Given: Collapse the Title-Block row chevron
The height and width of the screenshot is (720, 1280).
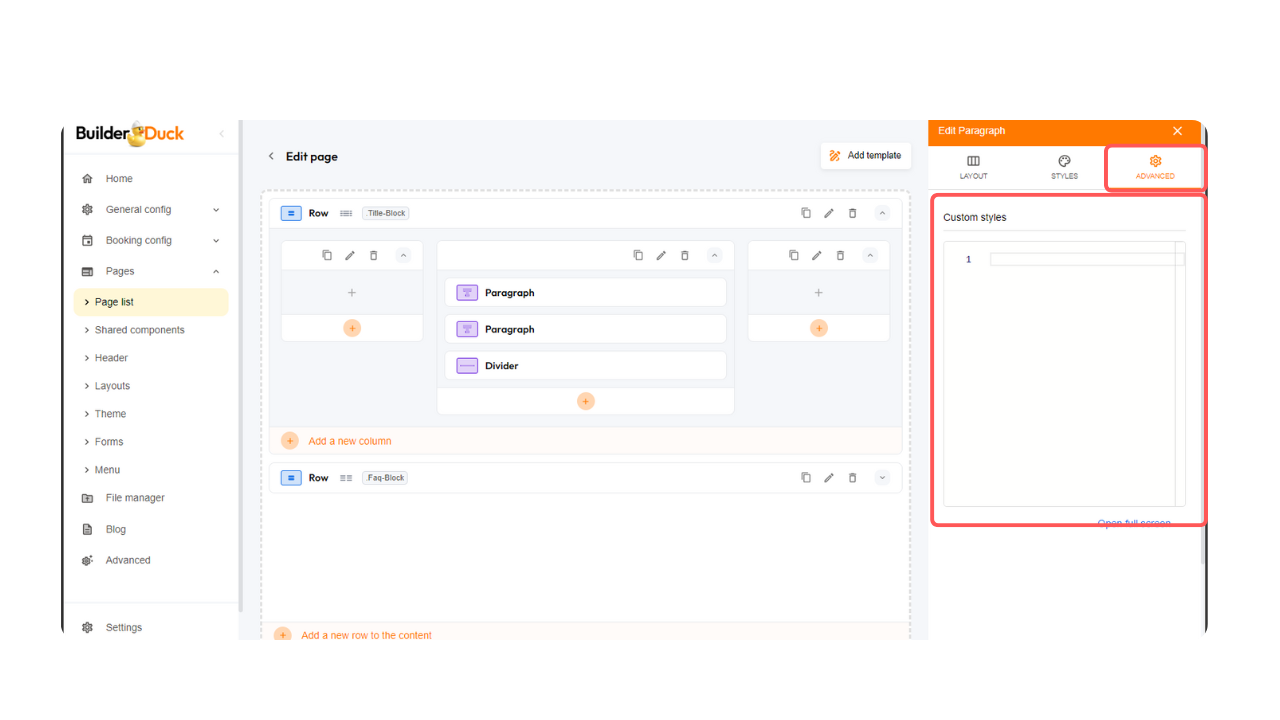Looking at the screenshot, I should (x=882, y=213).
